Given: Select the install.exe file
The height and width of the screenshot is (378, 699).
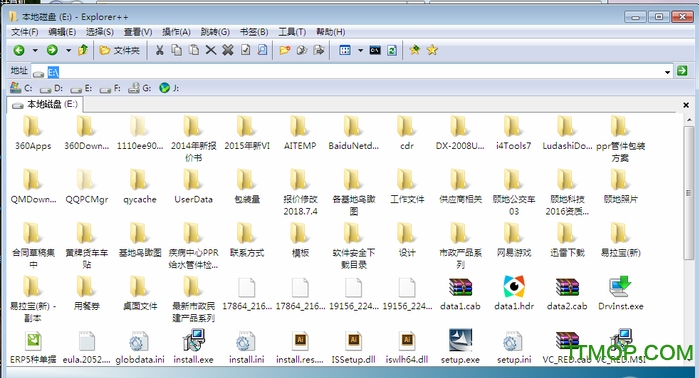Looking at the screenshot, I should tap(193, 347).
